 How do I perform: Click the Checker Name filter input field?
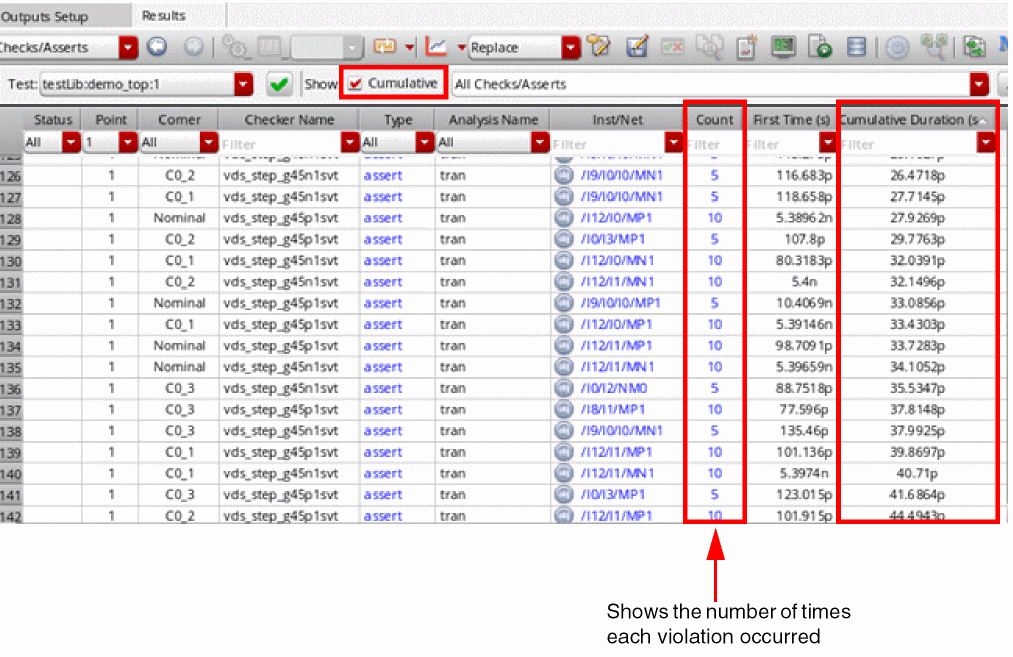[280, 144]
